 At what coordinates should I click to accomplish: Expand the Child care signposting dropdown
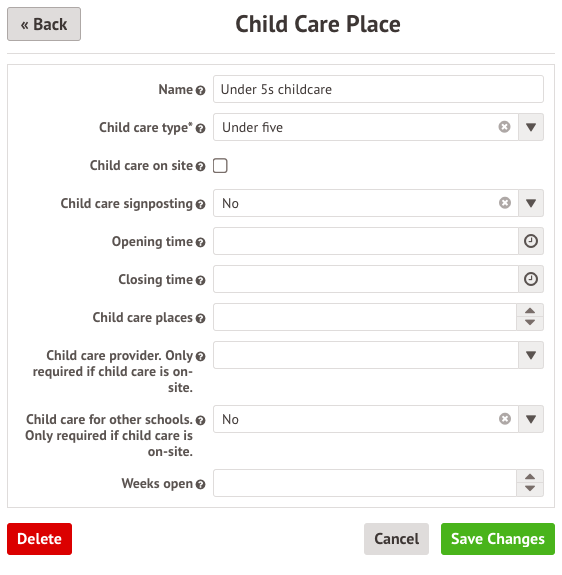coord(530,203)
